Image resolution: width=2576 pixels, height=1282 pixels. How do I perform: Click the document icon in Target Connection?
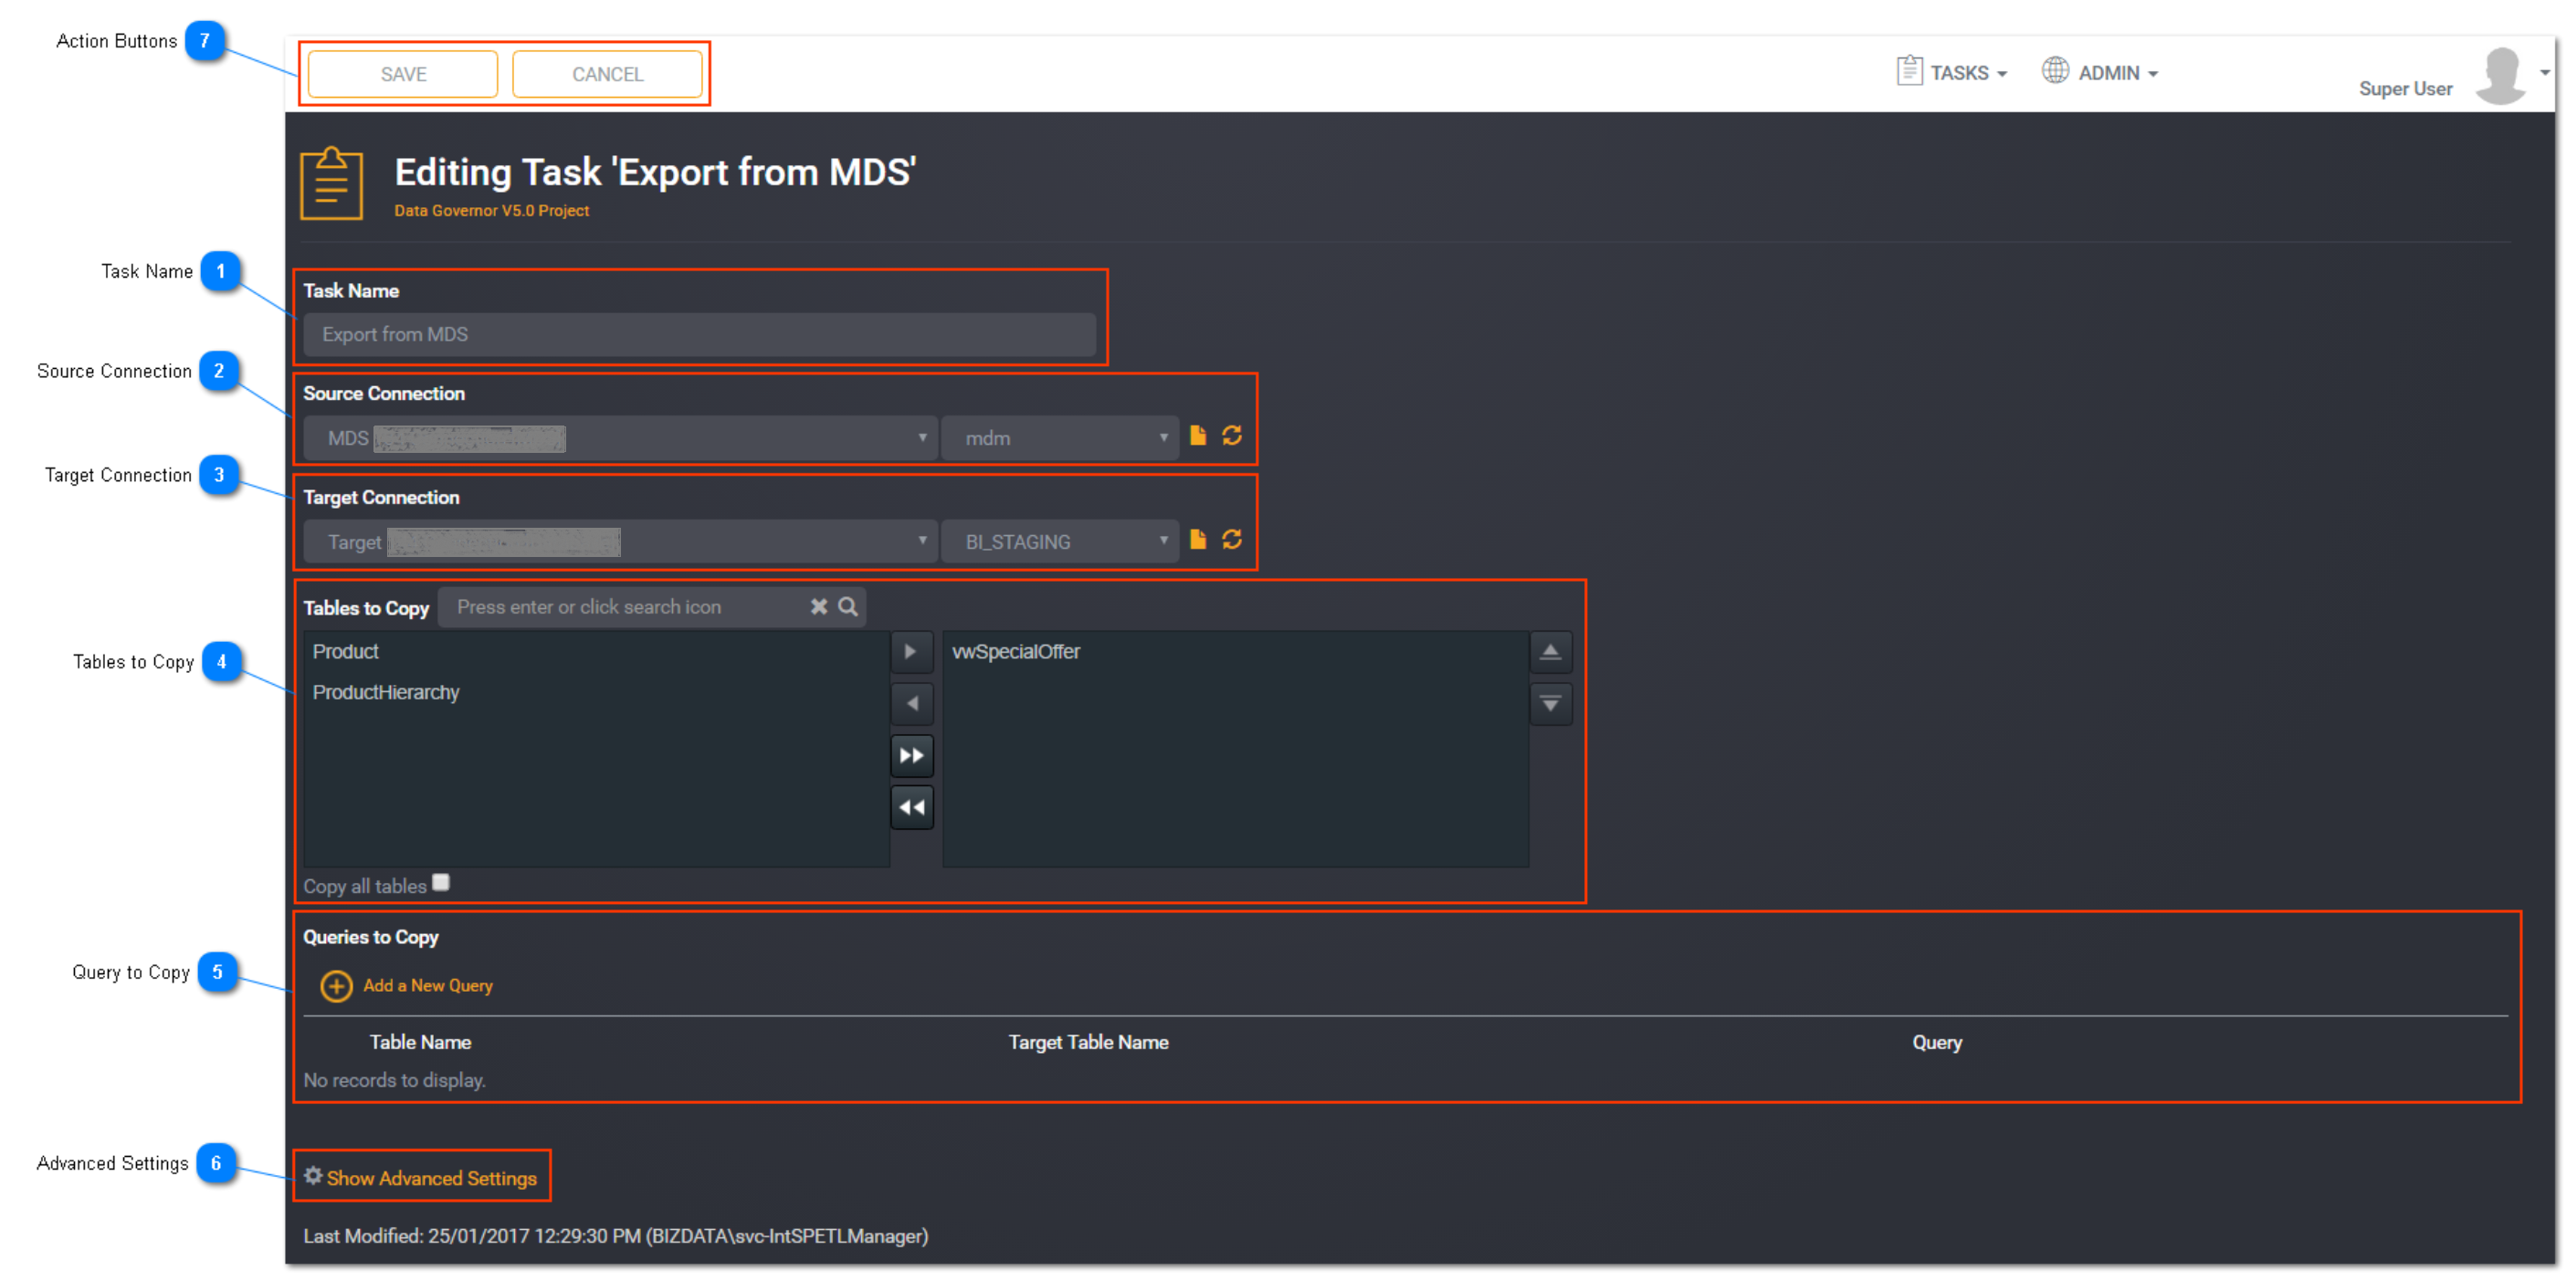1198,540
